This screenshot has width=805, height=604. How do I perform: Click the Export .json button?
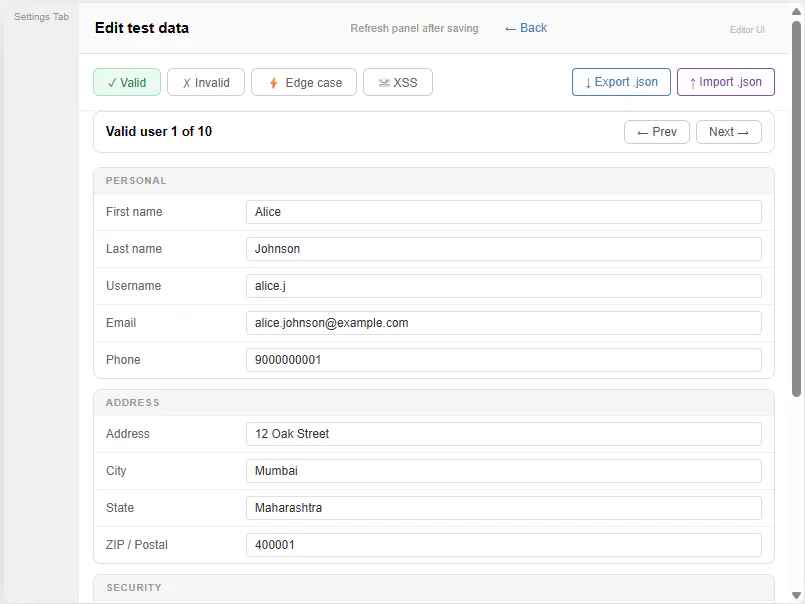pos(621,82)
